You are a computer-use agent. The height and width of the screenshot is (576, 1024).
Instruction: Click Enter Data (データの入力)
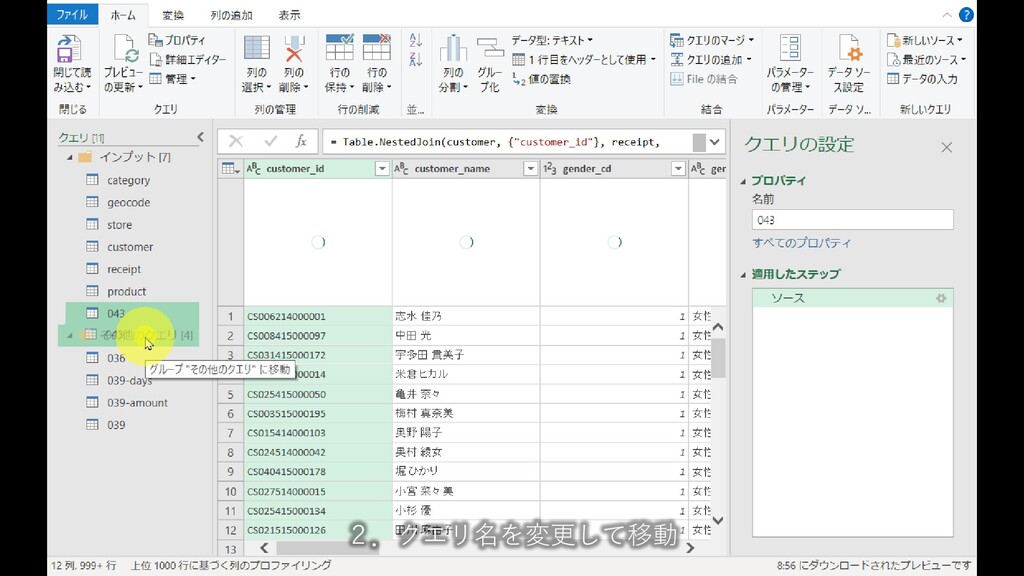(922, 79)
